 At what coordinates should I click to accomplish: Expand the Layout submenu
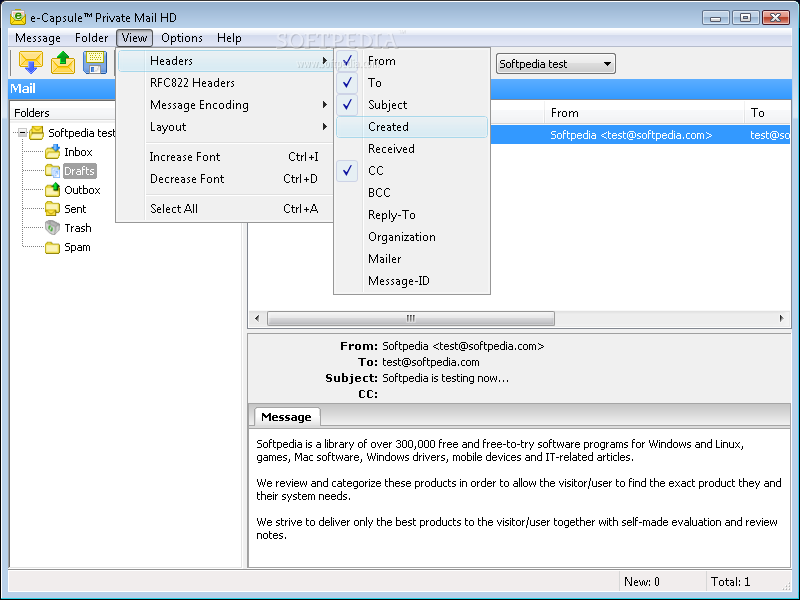(225, 127)
